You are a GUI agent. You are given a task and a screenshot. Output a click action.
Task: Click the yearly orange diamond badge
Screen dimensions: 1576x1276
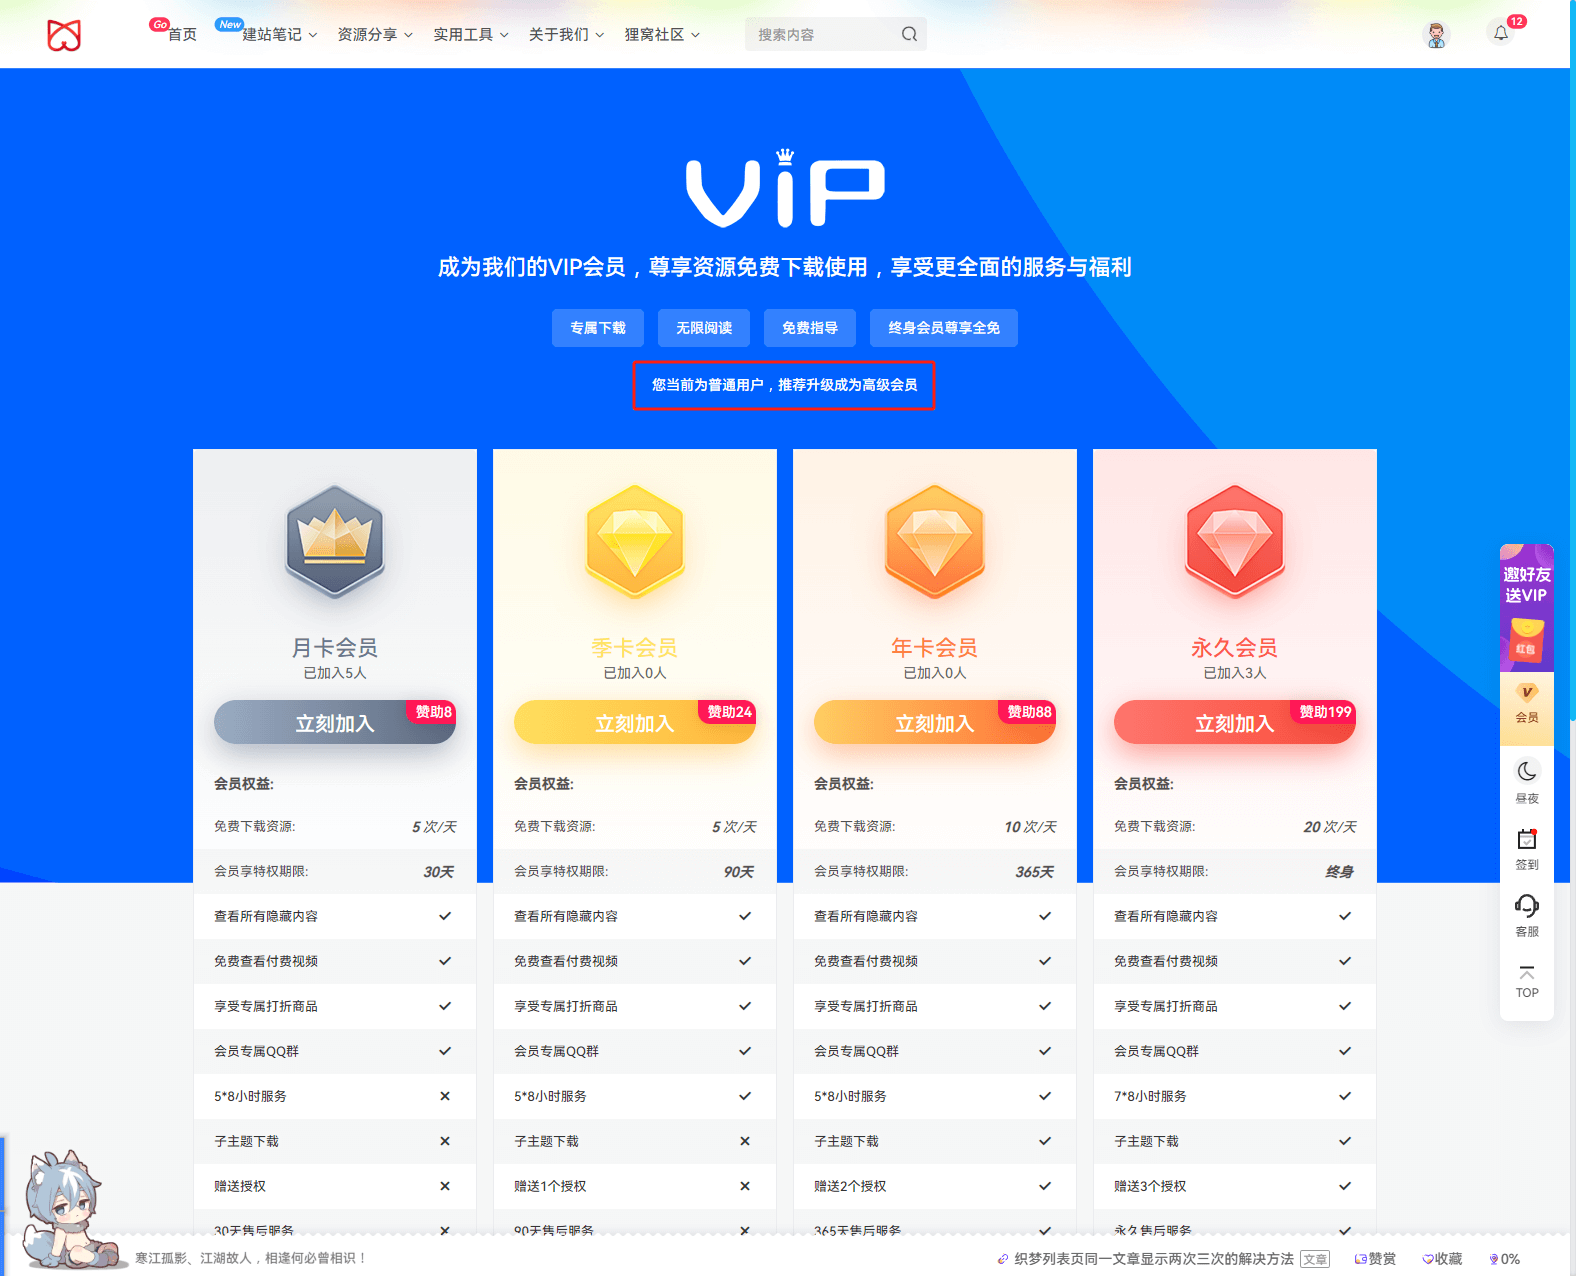pyautogui.click(x=935, y=542)
